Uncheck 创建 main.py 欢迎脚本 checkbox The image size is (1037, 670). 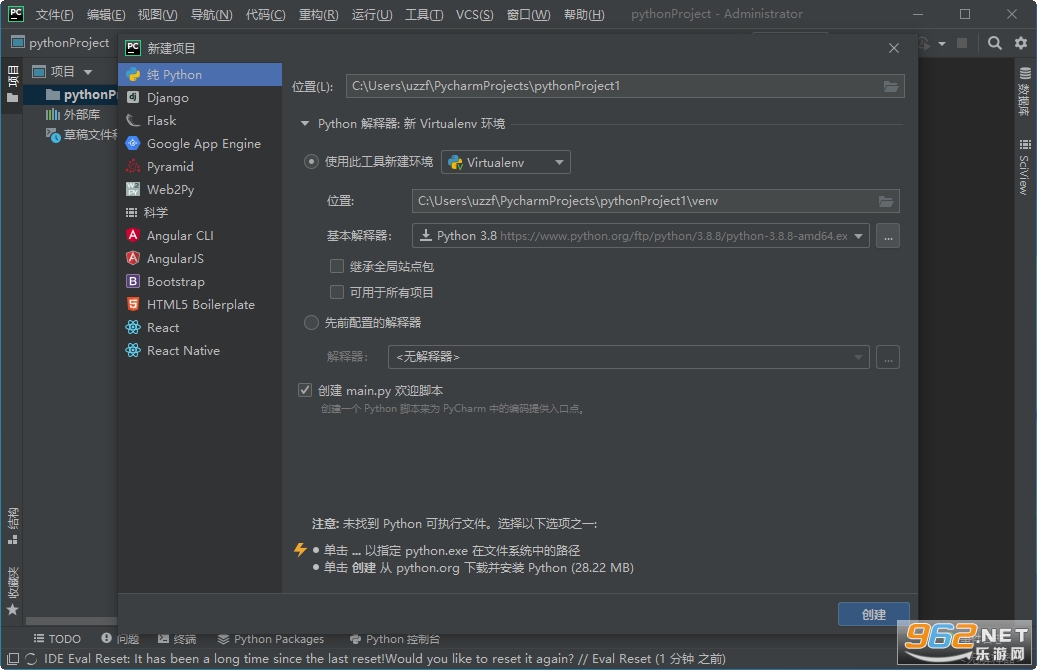(x=305, y=390)
